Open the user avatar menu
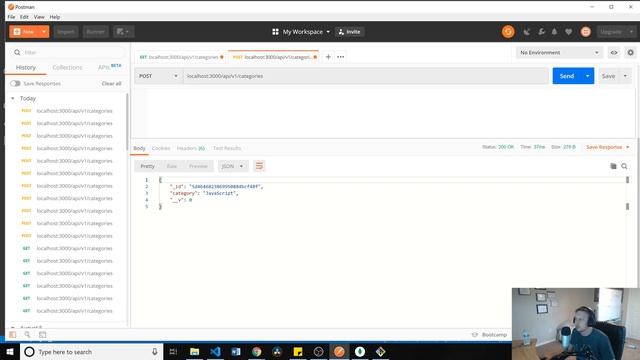The height and width of the screenshot is (360, 640). (x=586, y=32)
